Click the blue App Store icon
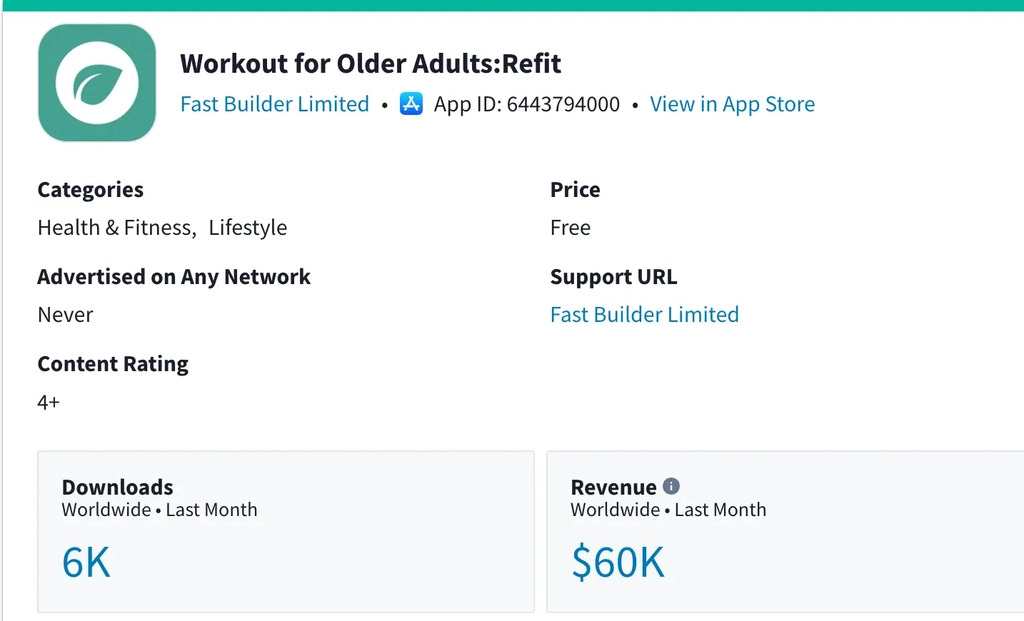1024x621 pixels. 411,104
